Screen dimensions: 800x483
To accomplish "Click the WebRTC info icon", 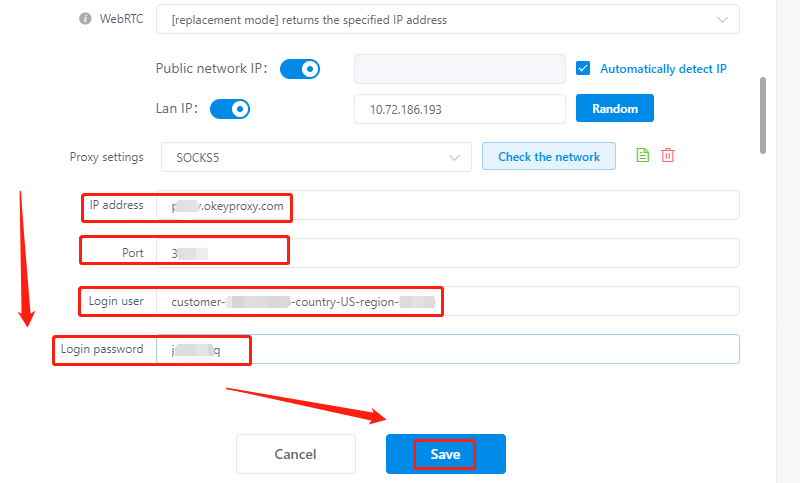I will click(x=85, y=19).
